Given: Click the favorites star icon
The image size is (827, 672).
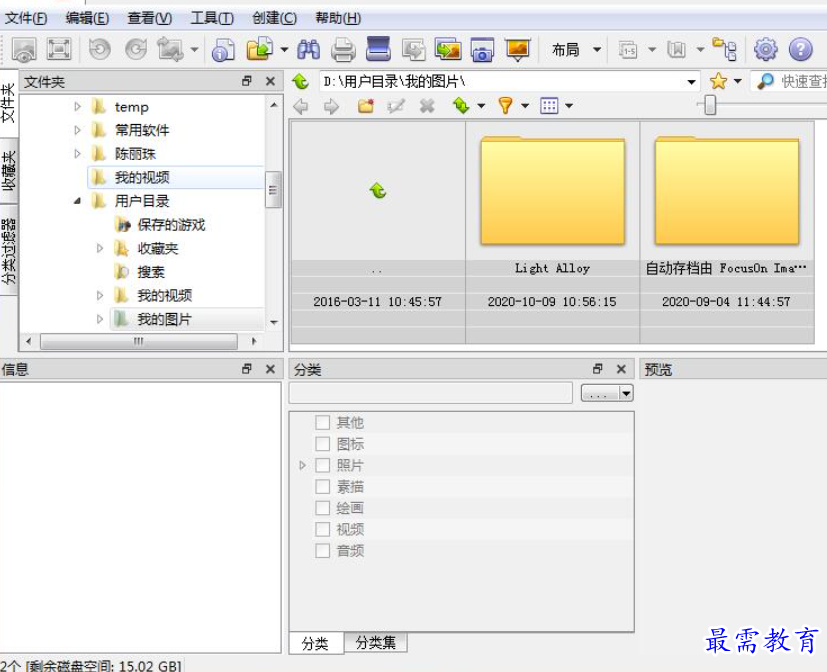Looking at the screenshot, I should click(x=718, y=81).
